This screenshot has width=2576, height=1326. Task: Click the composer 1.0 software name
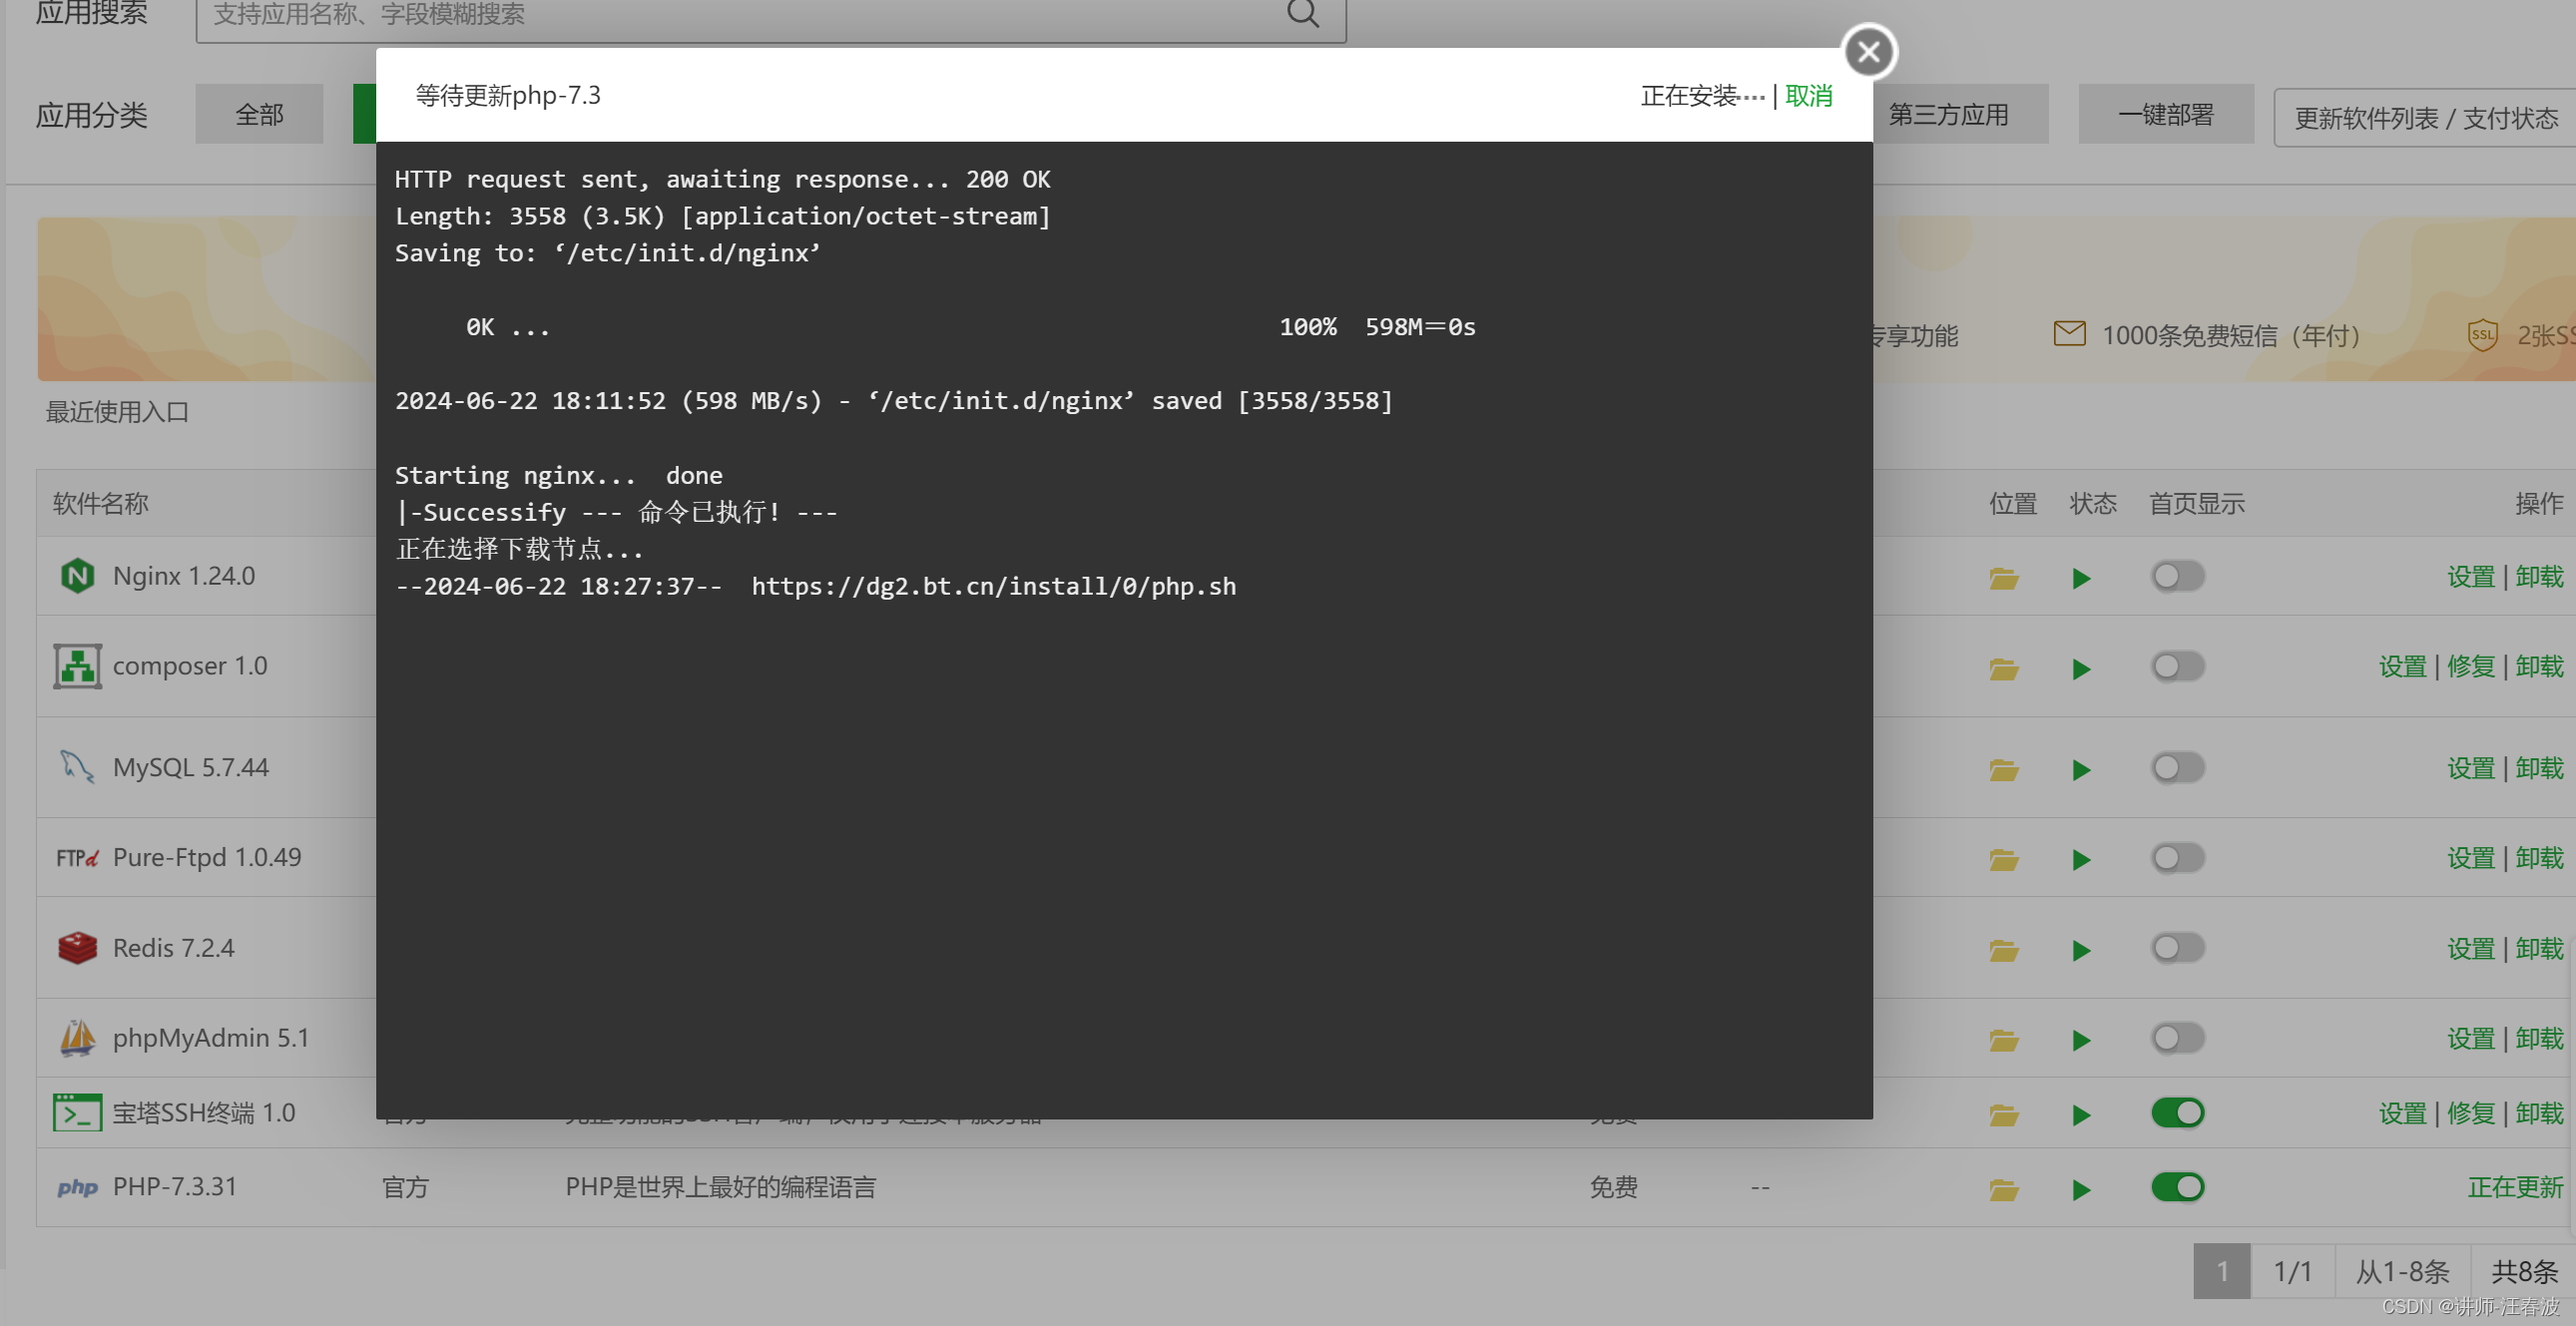190,666
